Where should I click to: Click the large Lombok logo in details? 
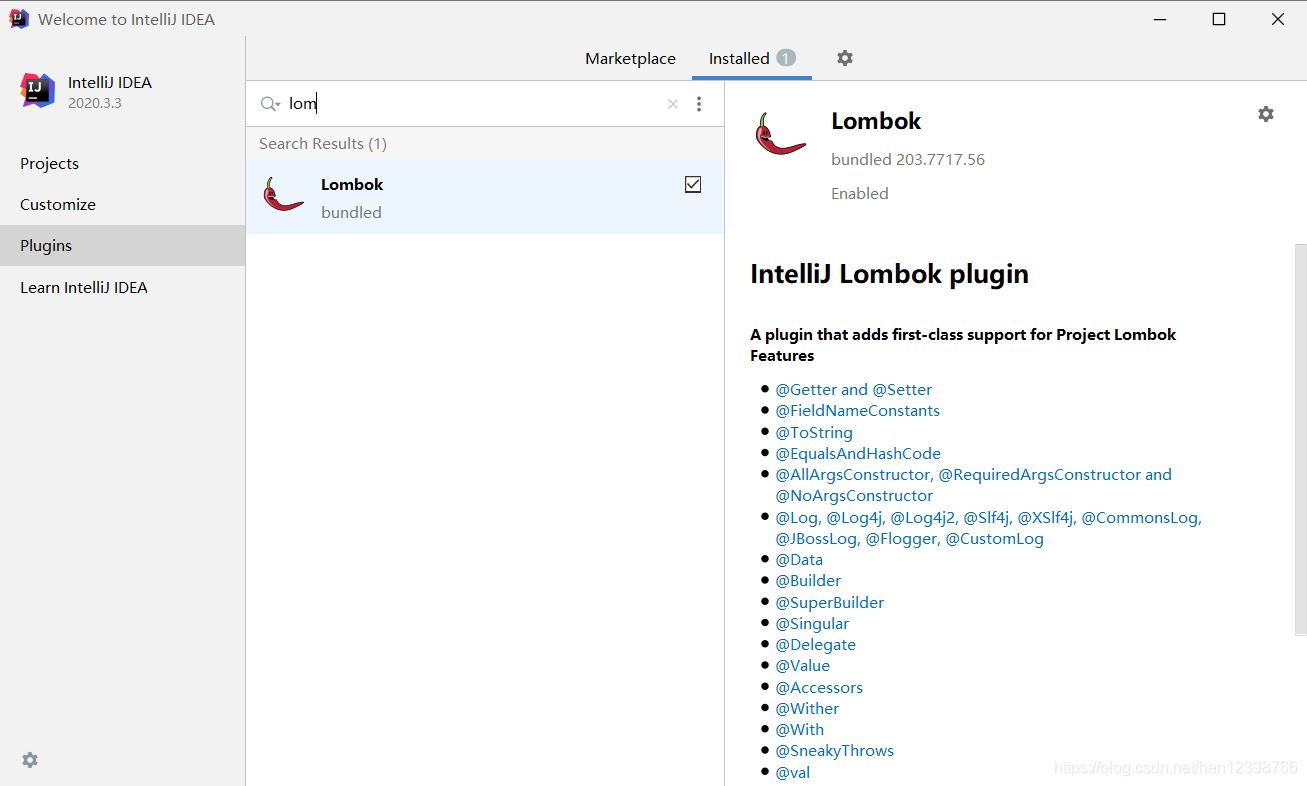click(781, 134)
